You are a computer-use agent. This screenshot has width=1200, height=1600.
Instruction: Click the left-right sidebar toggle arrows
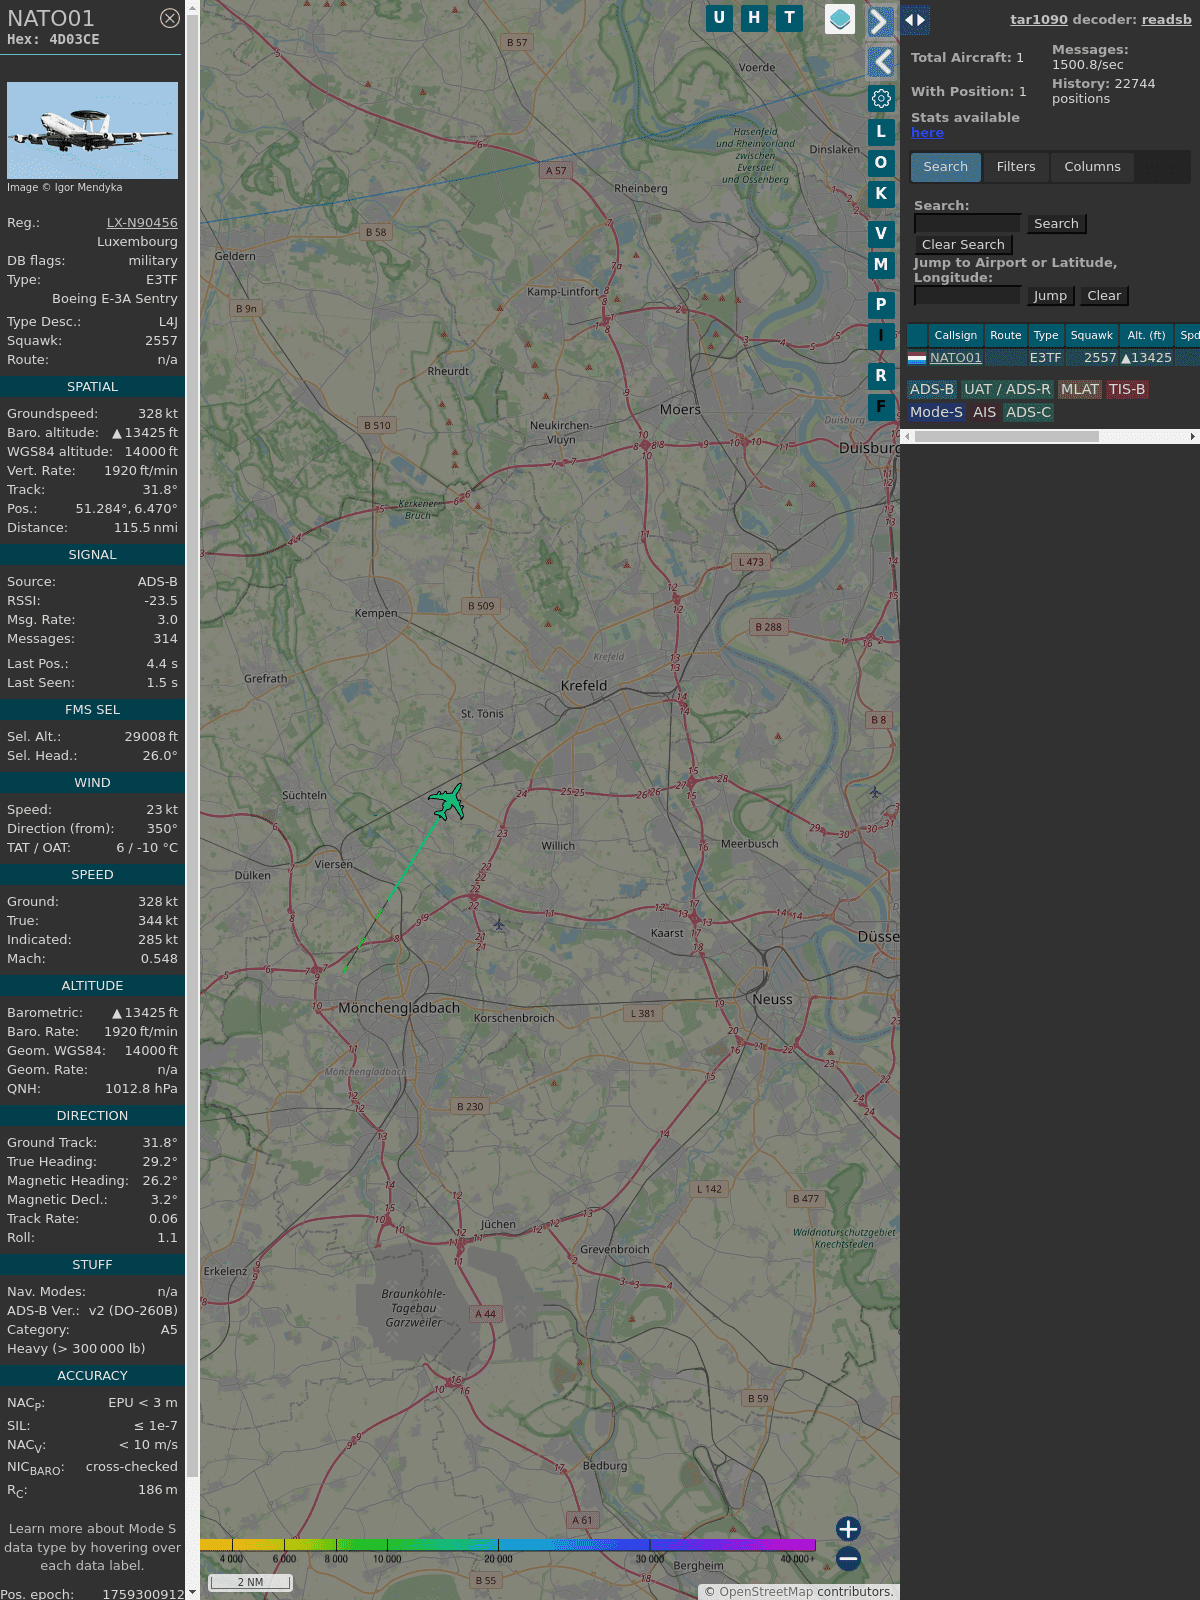coord(915,20)
